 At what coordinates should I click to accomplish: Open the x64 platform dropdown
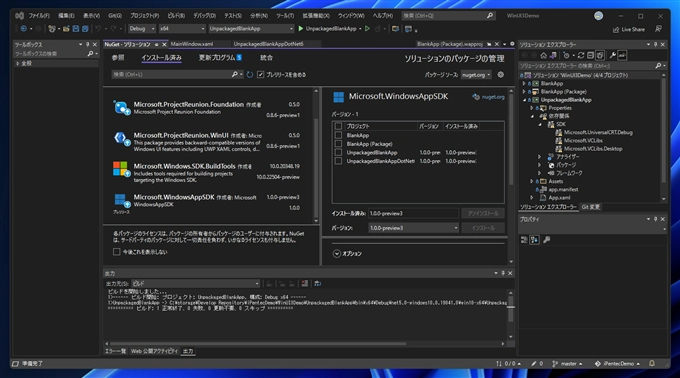tap(182, 29)
